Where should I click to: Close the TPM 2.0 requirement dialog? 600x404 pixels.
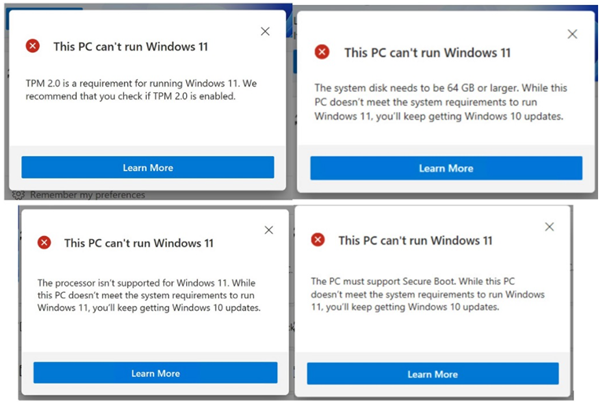point(265,31)
